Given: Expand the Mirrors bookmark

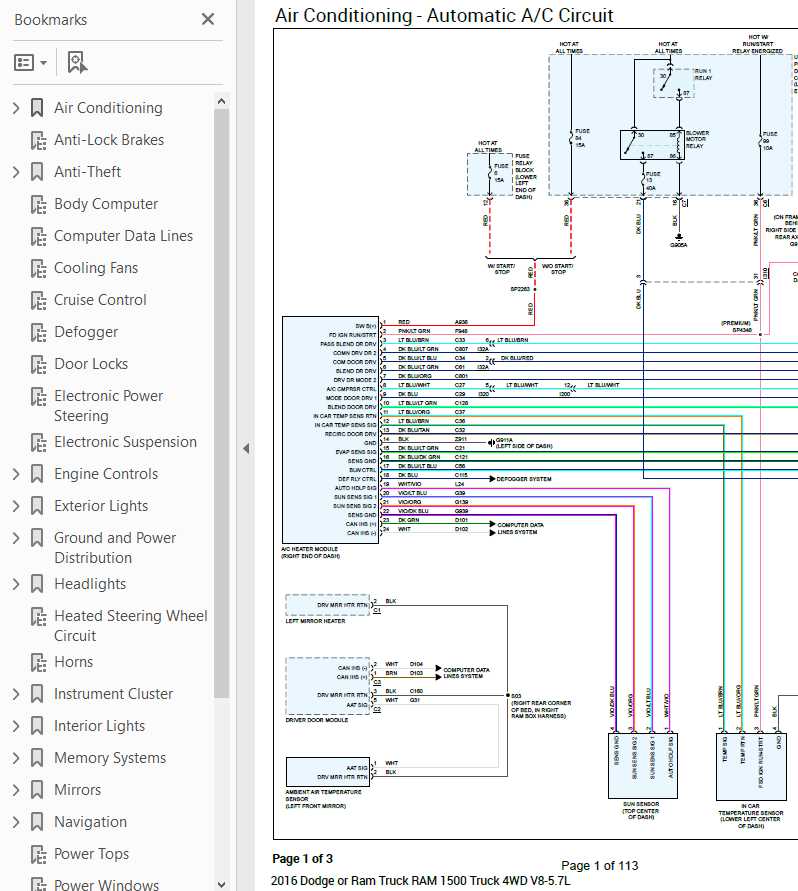Looking at the screenshot, I should [x=16, y=790].
